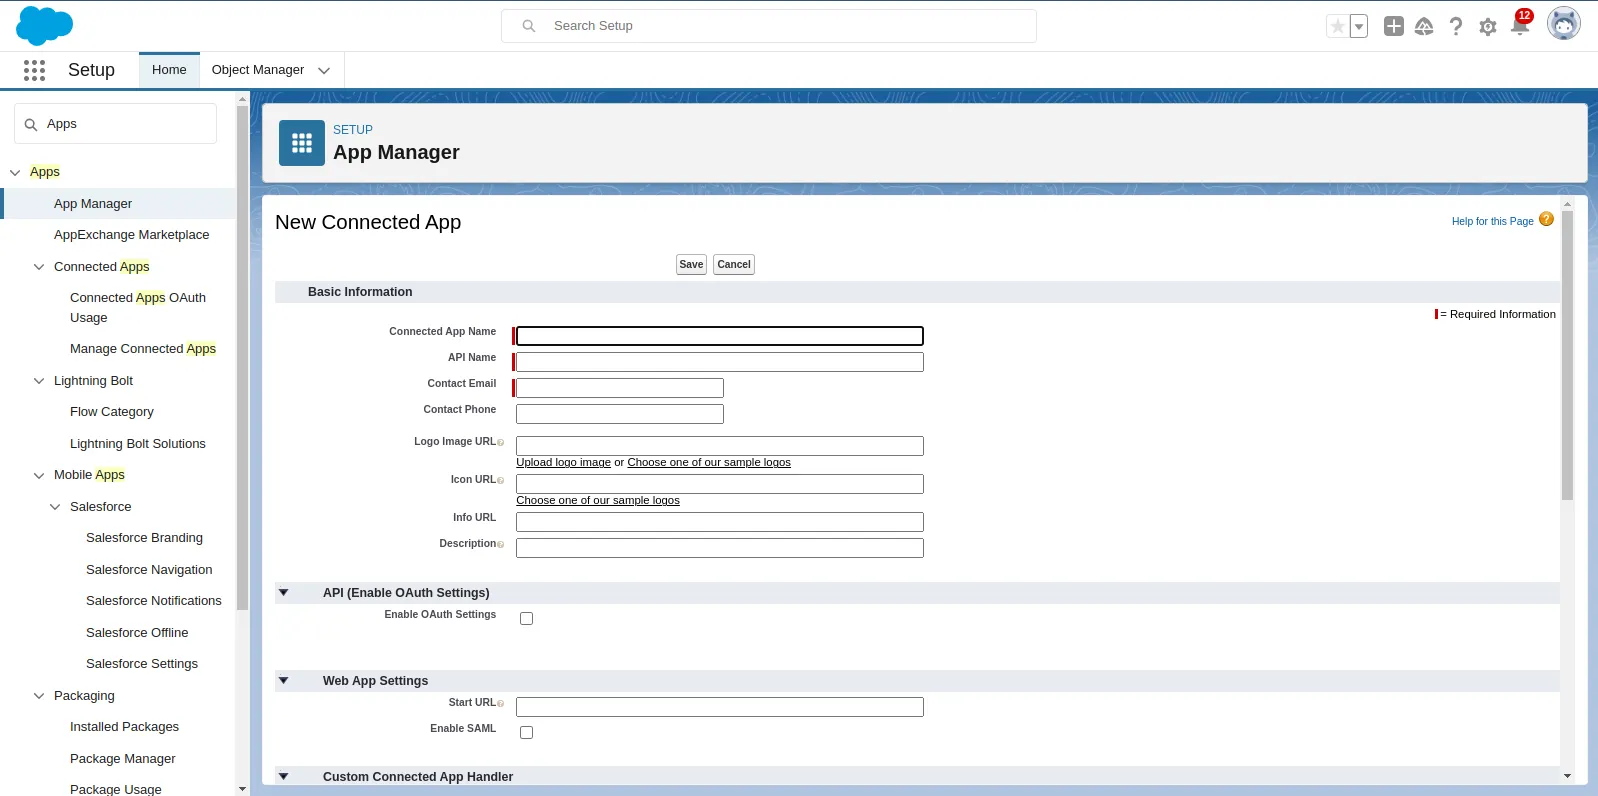The height and width of the screenshot is (796, 1598).
Task: Open the Upload logo image link
Action: [563, 463]
